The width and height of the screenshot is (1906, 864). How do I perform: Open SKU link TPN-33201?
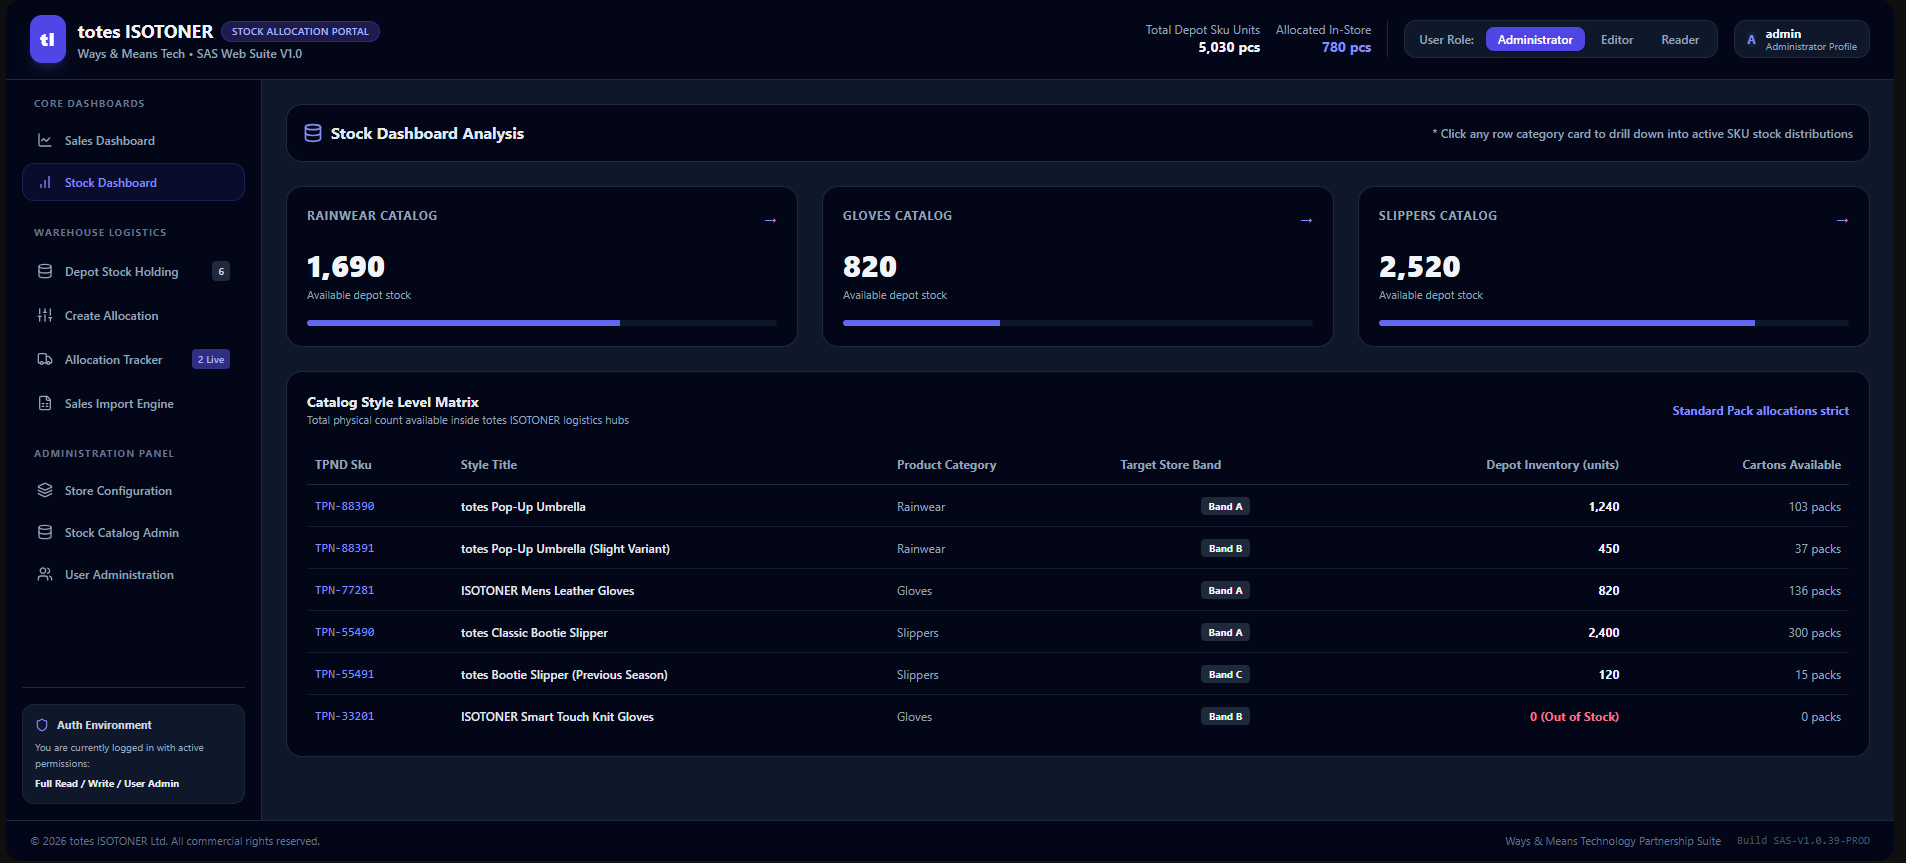[x=345, y=717]
